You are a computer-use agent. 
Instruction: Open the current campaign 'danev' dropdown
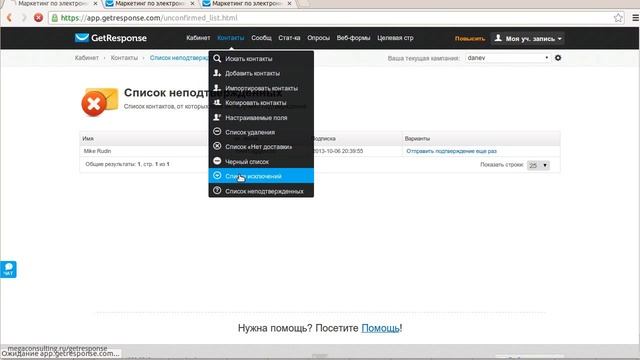tap(508, 58)
